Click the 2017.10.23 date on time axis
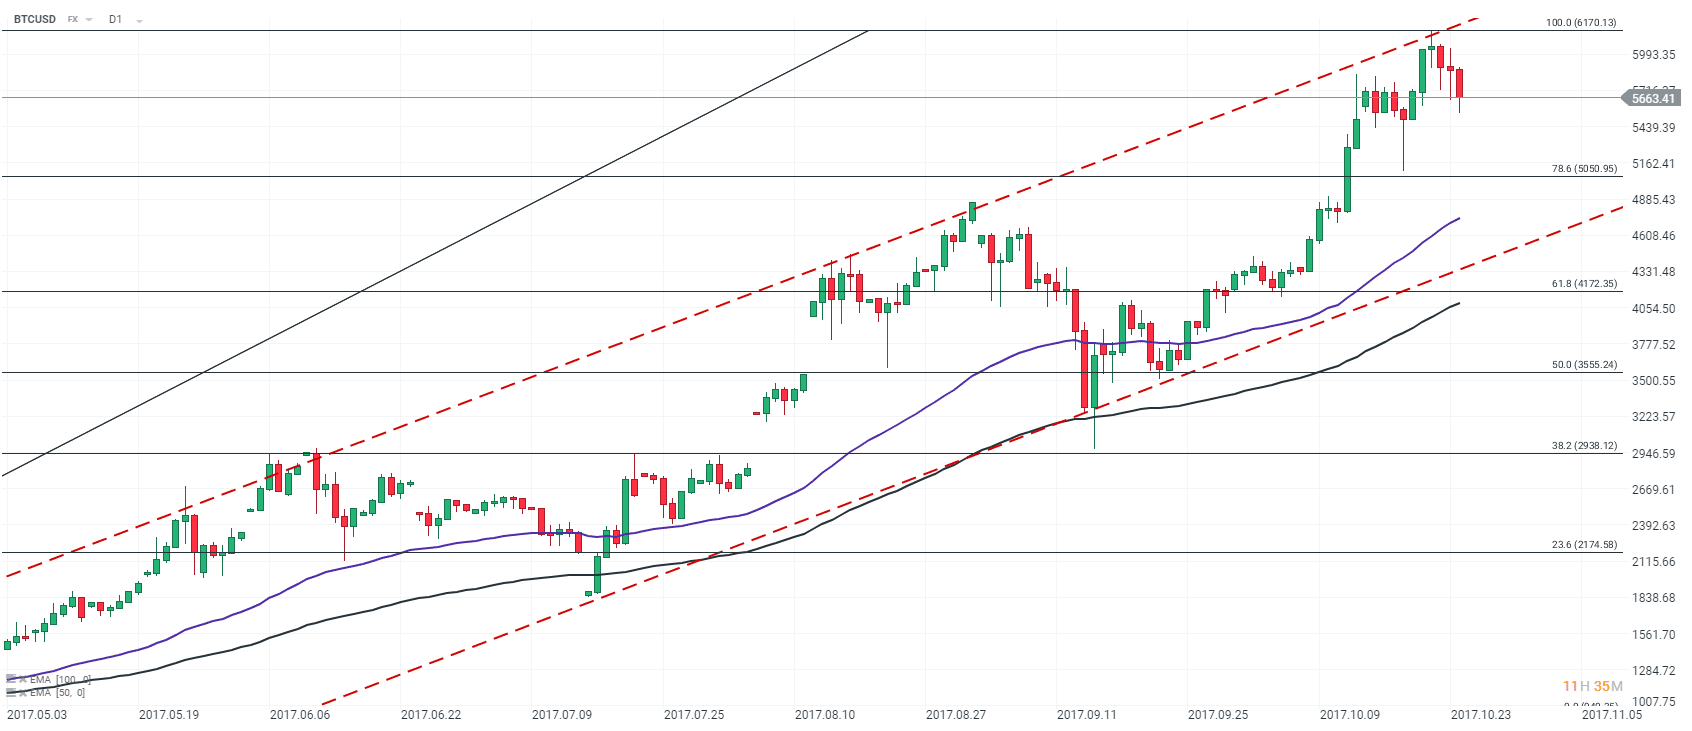1692x731 pixels. click(x=1481, y=715)
